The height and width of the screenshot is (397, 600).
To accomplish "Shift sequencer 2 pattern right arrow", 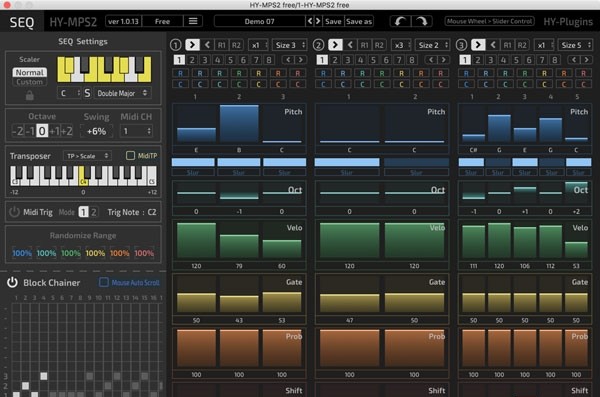I will (443, 60).
